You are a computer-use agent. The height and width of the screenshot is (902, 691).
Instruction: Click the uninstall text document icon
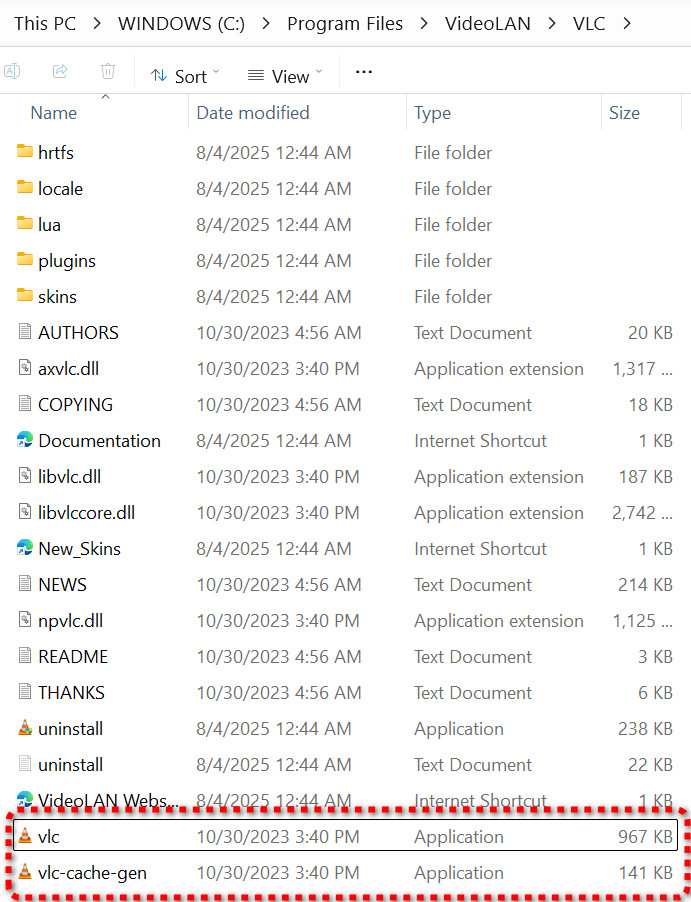25,764
